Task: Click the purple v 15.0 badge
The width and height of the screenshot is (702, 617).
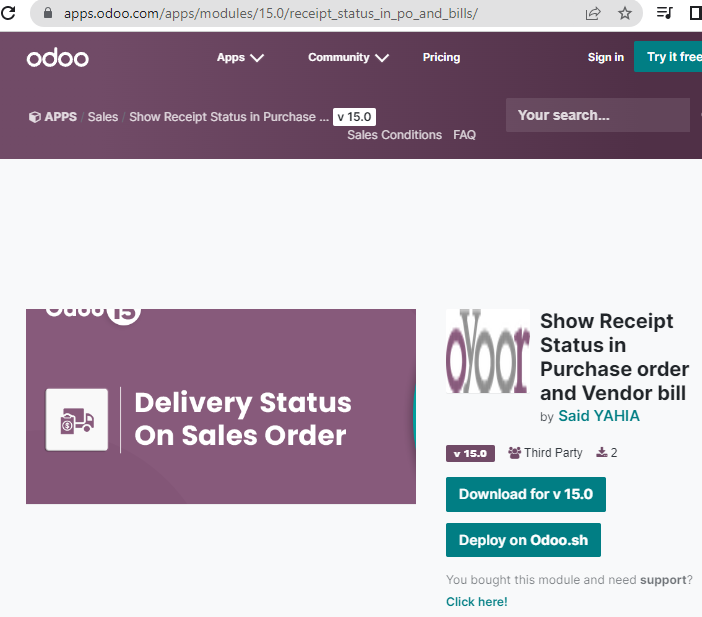Action: pyautogui.click(x=470, y=454)
